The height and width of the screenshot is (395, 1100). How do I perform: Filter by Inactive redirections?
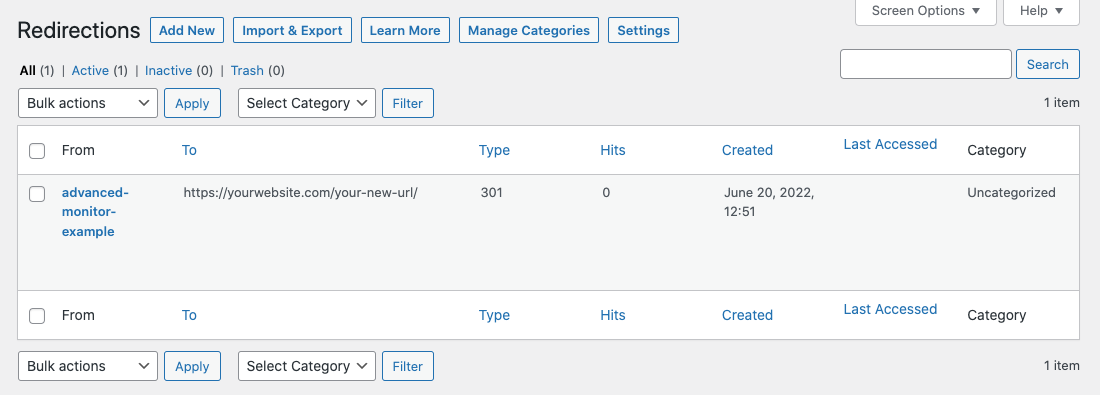(x=168, y=70)
